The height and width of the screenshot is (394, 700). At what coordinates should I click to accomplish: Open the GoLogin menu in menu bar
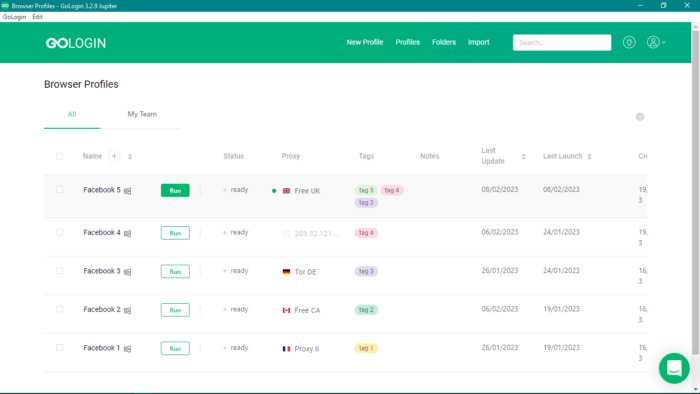14,17
